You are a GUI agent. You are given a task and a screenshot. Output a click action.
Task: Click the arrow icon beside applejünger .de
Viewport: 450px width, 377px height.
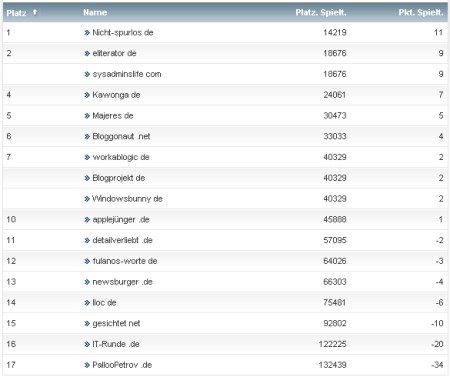click(x=87, y=220)
